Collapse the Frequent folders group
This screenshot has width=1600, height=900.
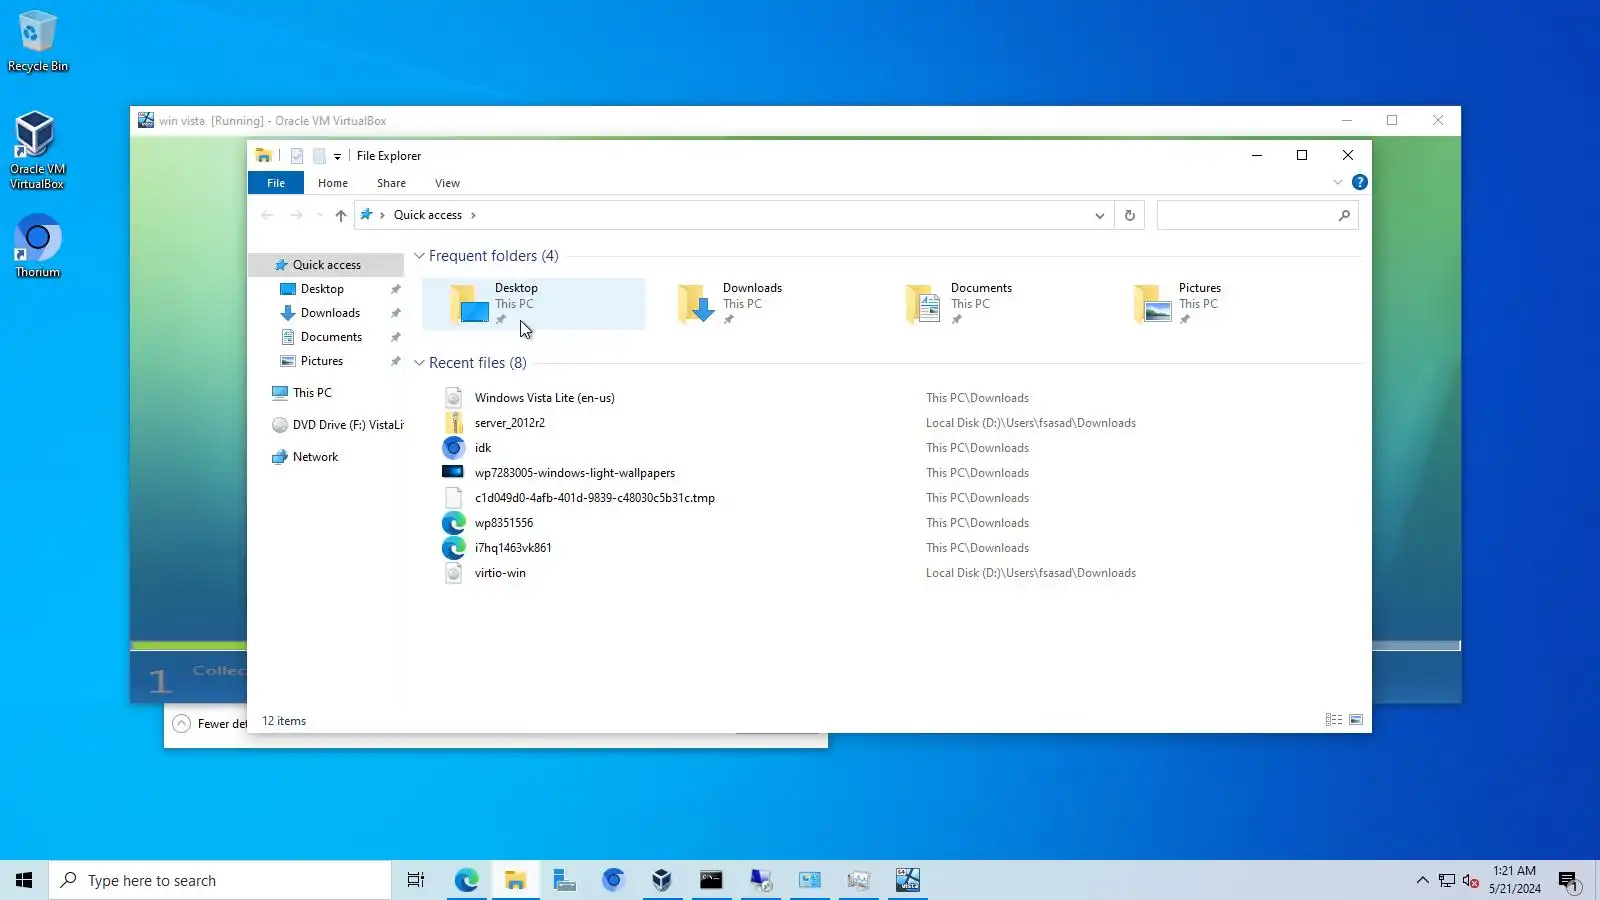click(x=420, y=256)
